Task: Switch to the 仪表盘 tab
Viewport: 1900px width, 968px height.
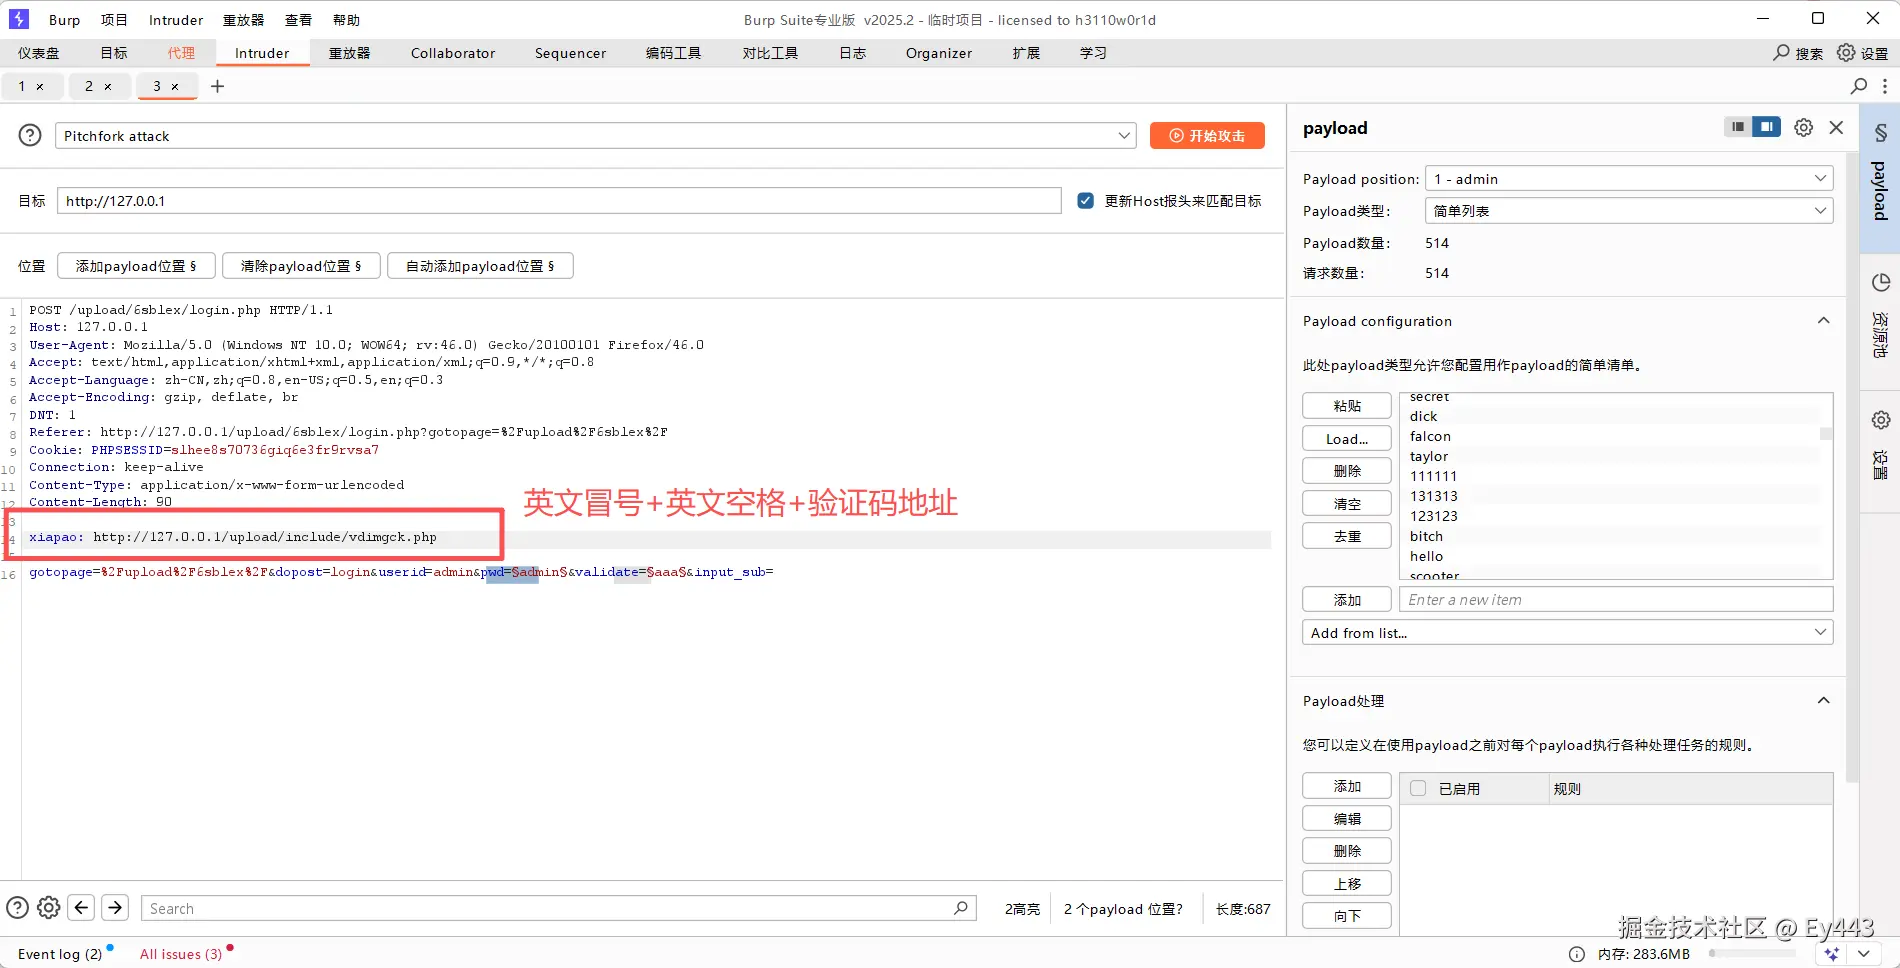Action: click(x=39, y=53)
